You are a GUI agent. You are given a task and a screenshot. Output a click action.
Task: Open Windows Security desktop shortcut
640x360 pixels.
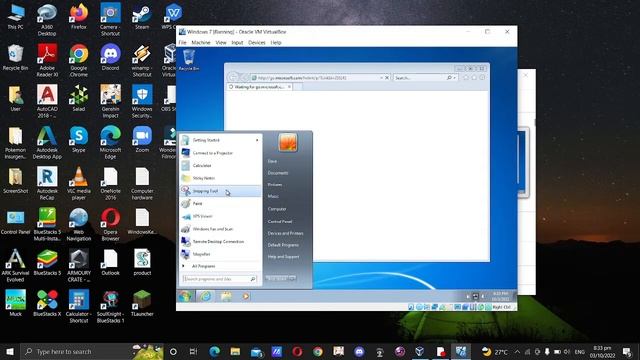[142, 101]
